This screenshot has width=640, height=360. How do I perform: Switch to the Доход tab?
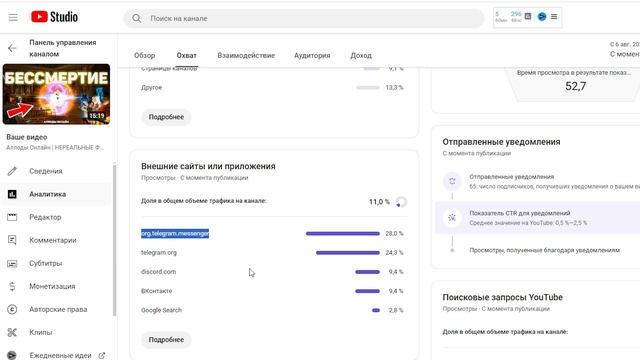pos(361,56)
